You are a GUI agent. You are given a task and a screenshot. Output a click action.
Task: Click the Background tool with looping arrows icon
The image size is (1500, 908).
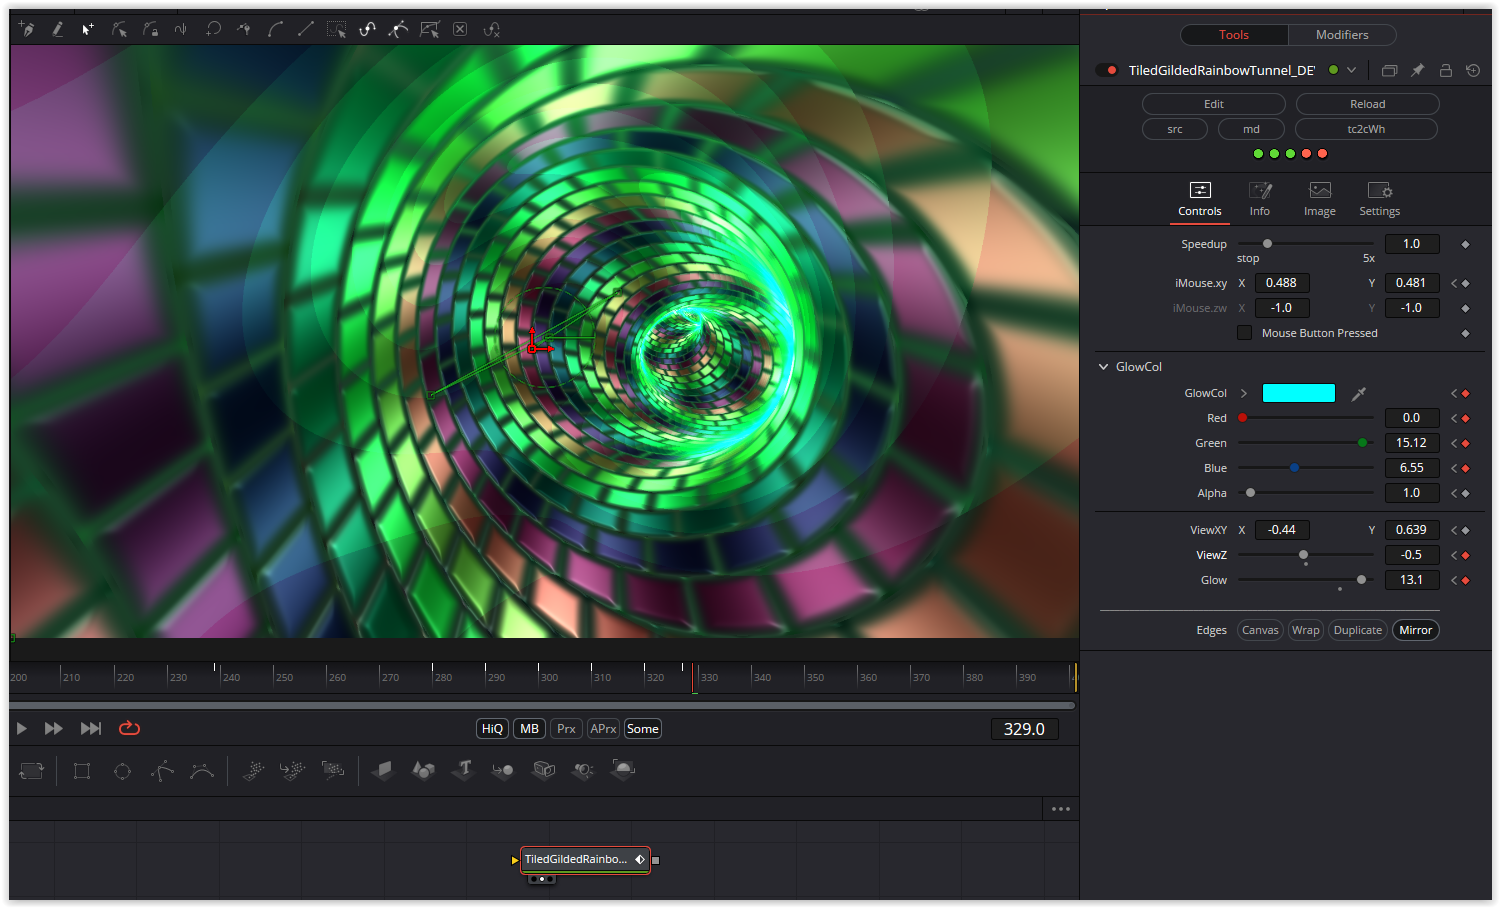tap(32, 770)
